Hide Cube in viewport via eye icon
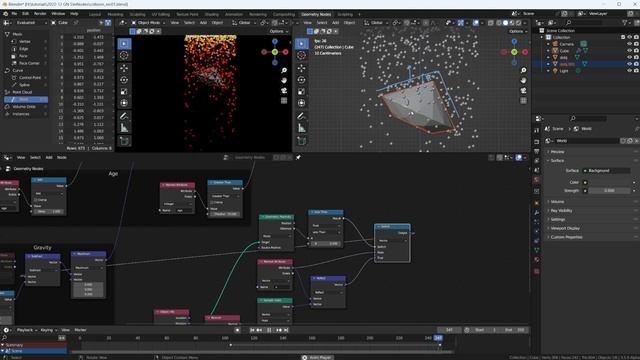 (x=629, y=51)
